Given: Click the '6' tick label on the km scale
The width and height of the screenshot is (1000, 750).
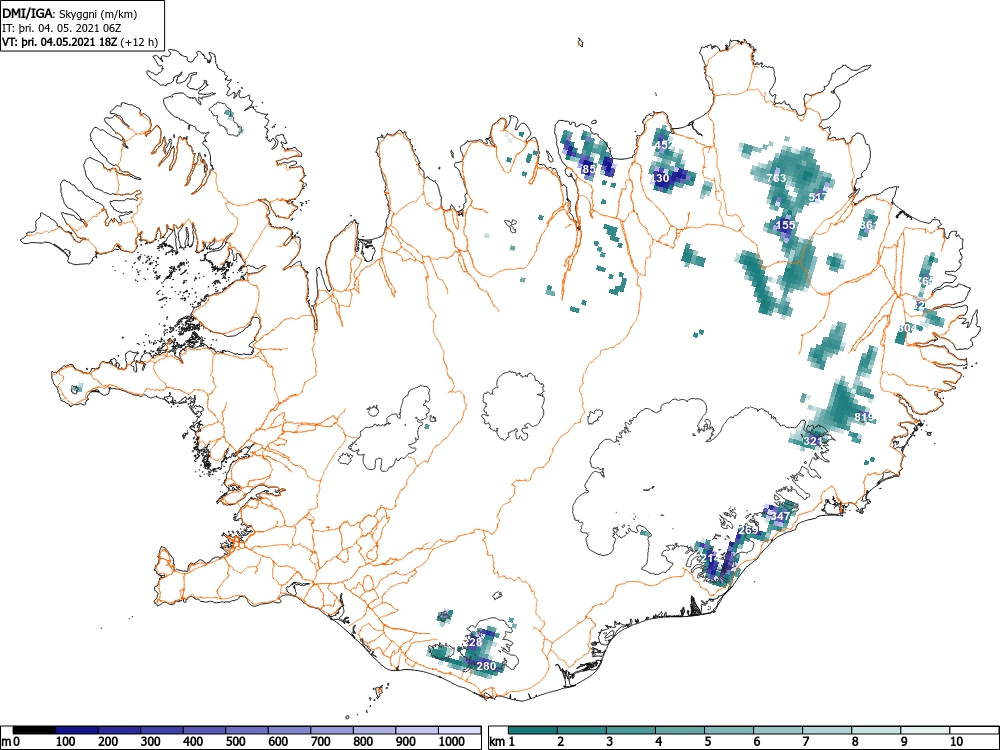Looking at the screenshot, I should [x=756, y=742].
